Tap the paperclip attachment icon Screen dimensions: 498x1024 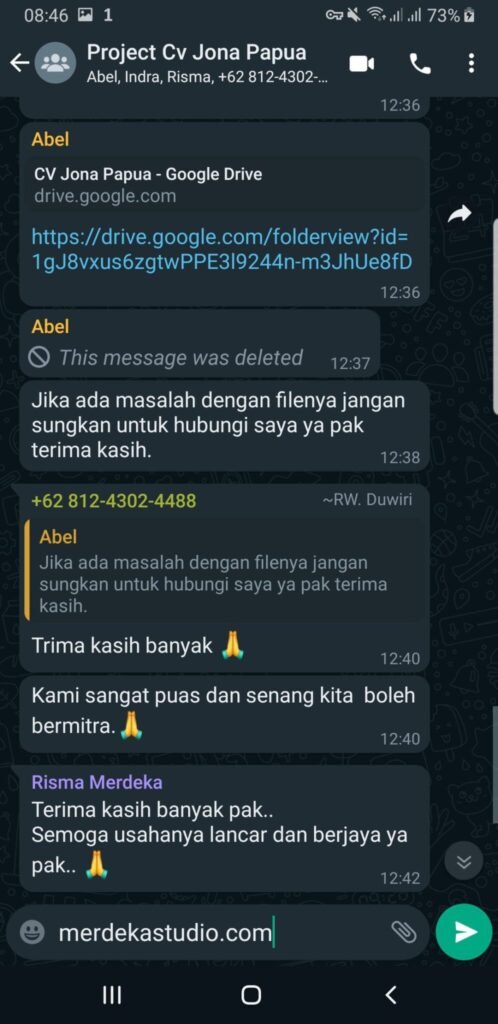tap(403, 932)
